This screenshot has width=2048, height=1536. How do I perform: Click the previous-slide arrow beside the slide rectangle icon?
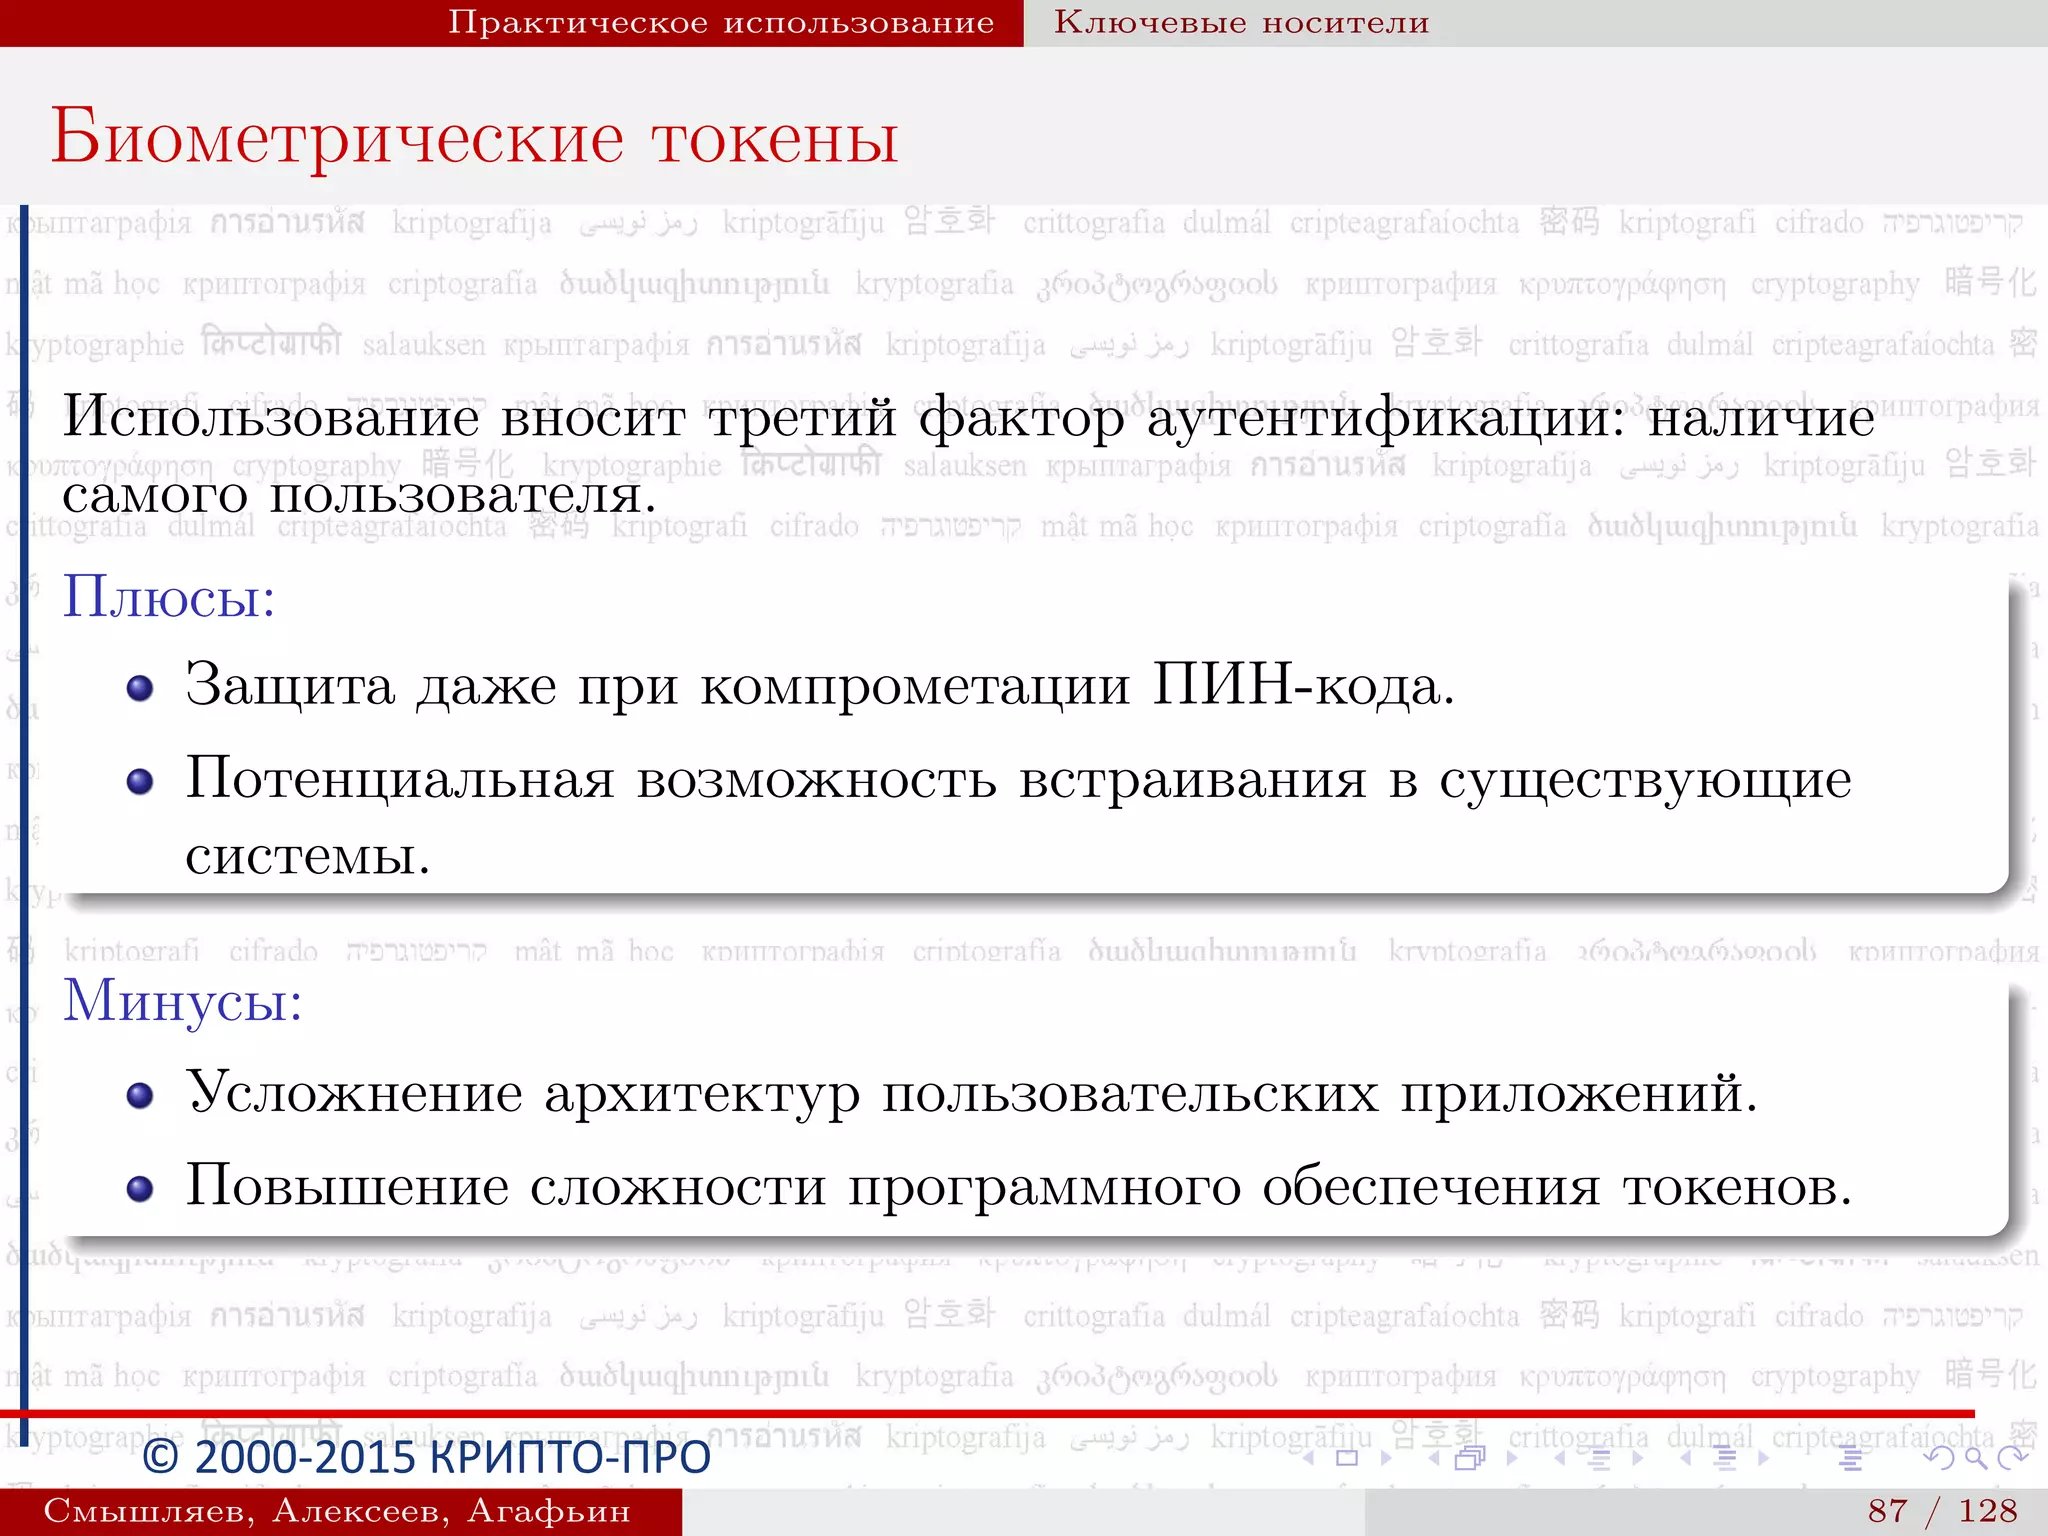tap(1308, 1458)
